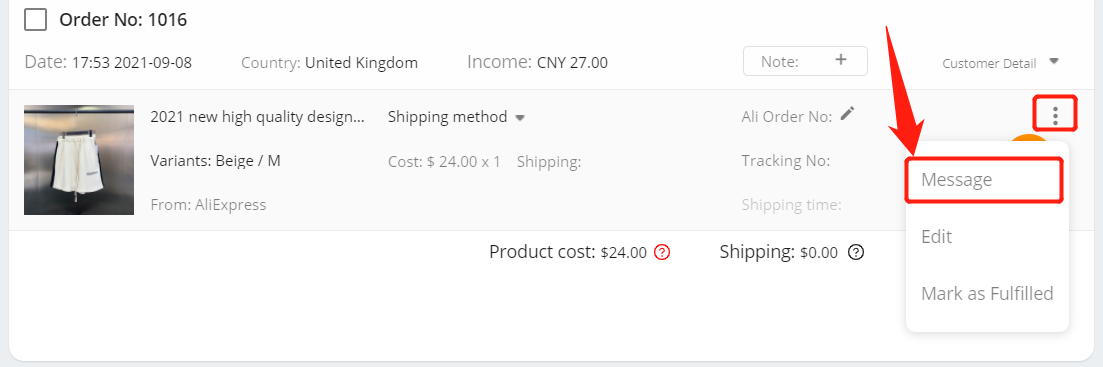Click into the Note field

point(805,61)
